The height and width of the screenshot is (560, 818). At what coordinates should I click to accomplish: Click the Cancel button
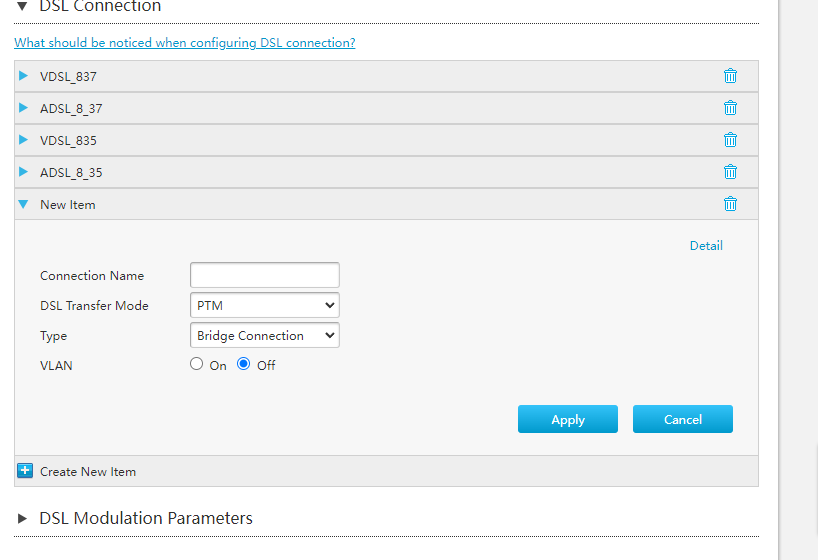(682, 419)
